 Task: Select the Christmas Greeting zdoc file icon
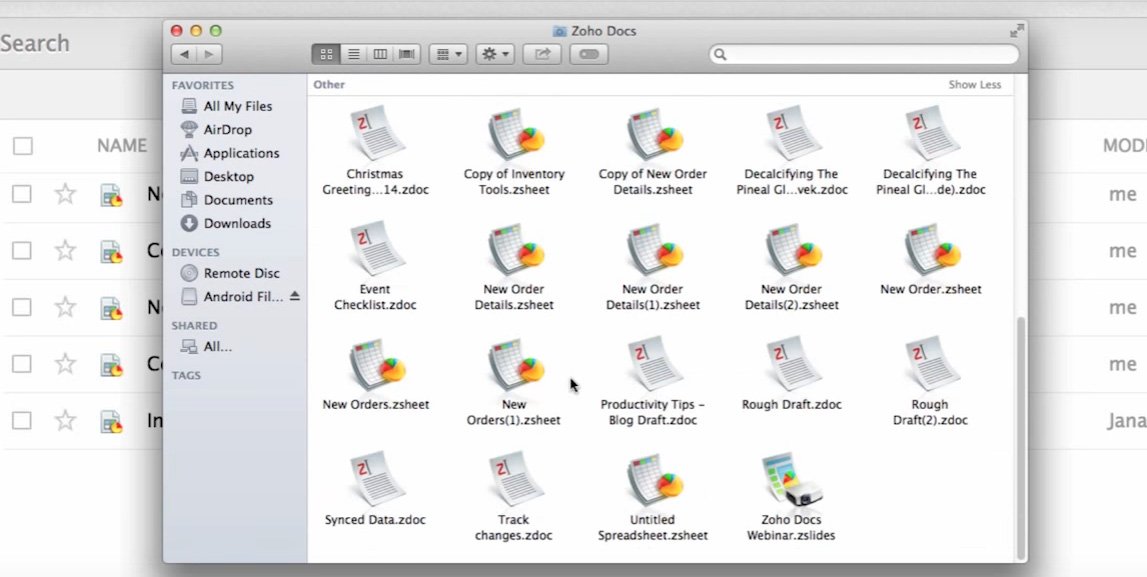click(376, 135)
